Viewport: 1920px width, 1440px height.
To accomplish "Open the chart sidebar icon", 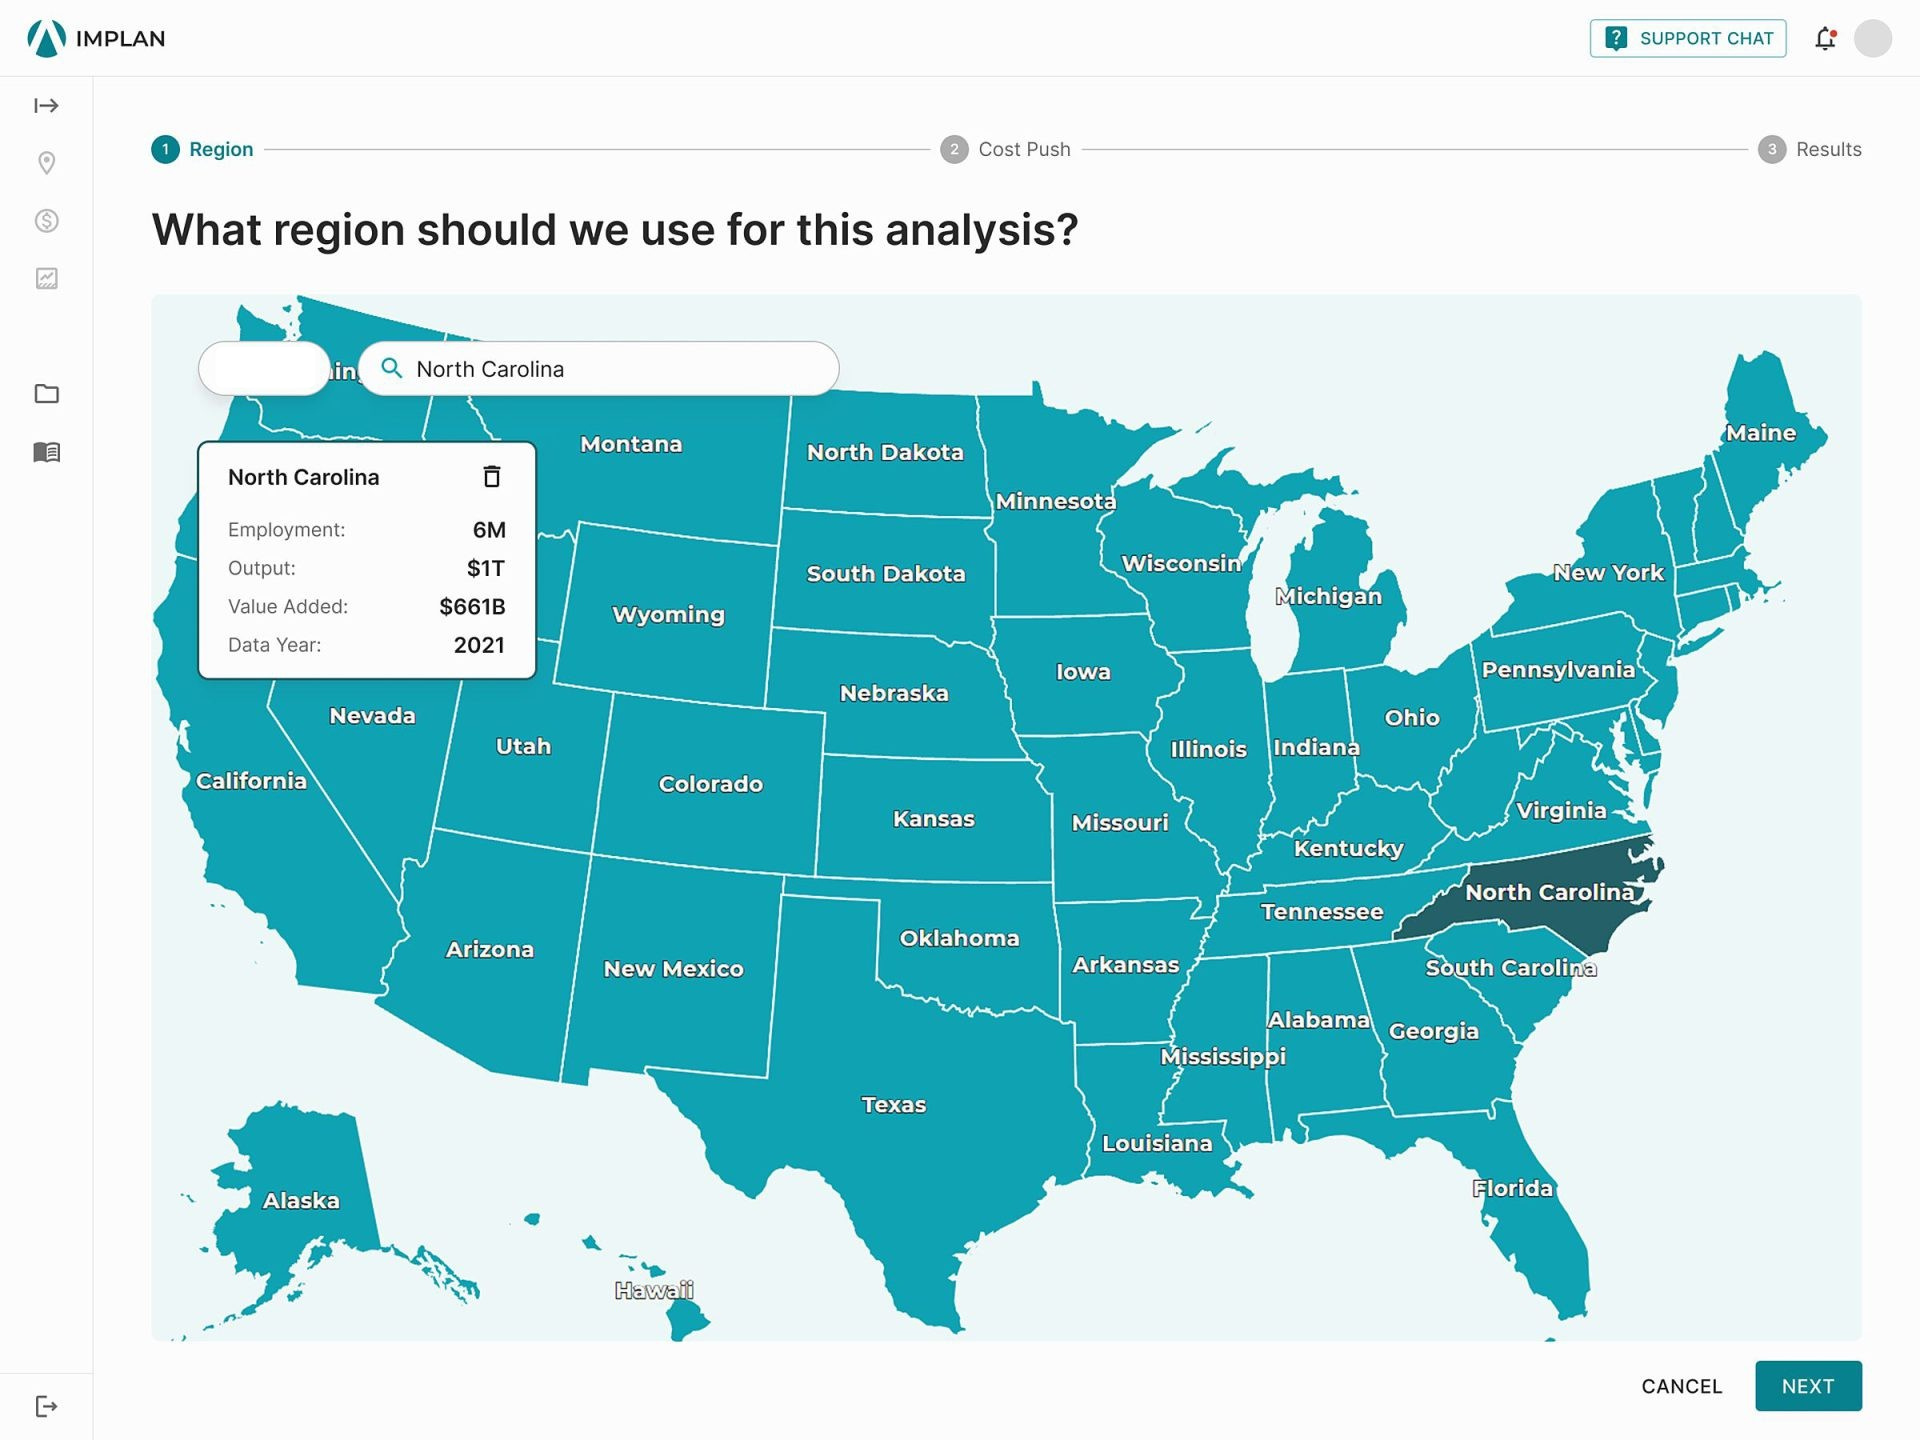I will (x=46, y=278).
